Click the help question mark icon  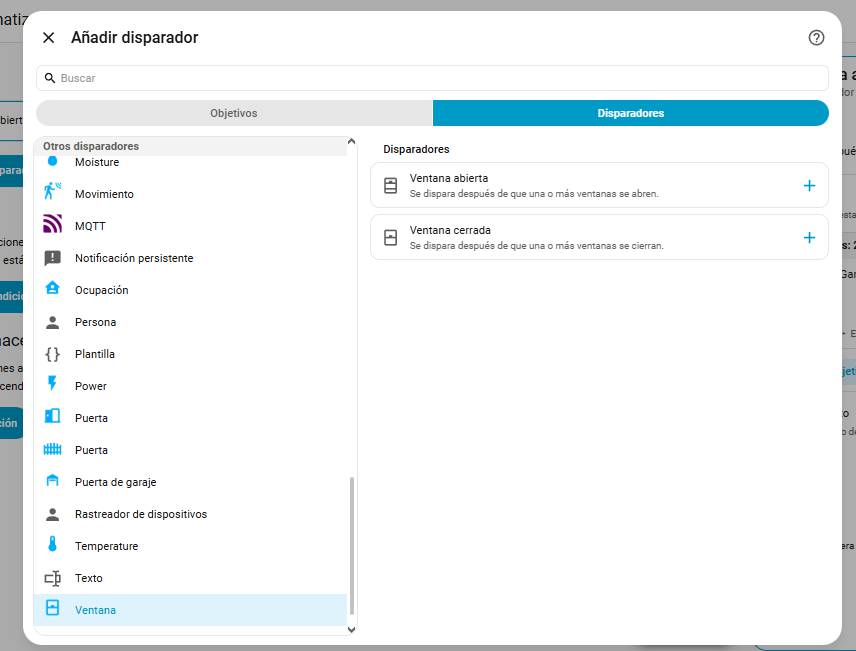(x=816, y=38)
